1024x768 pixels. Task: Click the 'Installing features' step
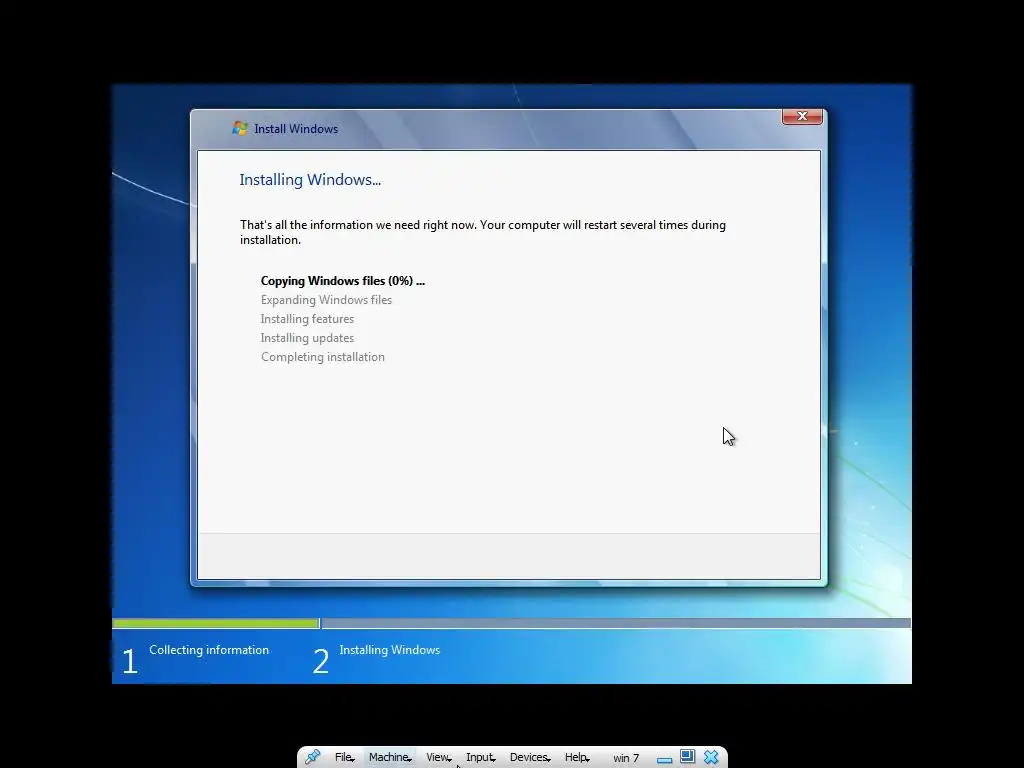click(x=307, y=319)
